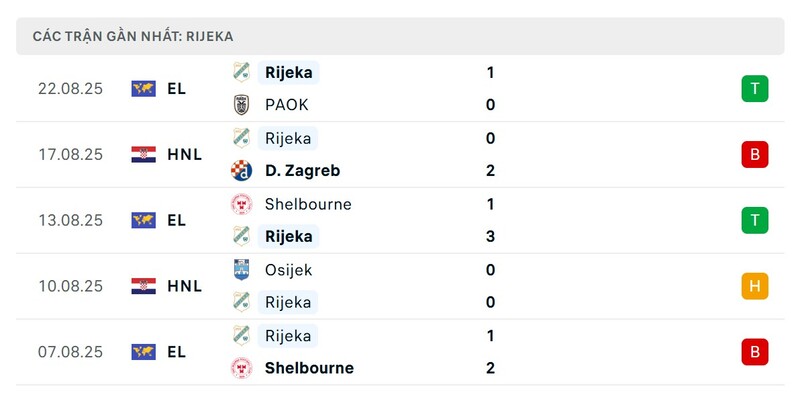Click the green T badge for PAOK match

755,89
